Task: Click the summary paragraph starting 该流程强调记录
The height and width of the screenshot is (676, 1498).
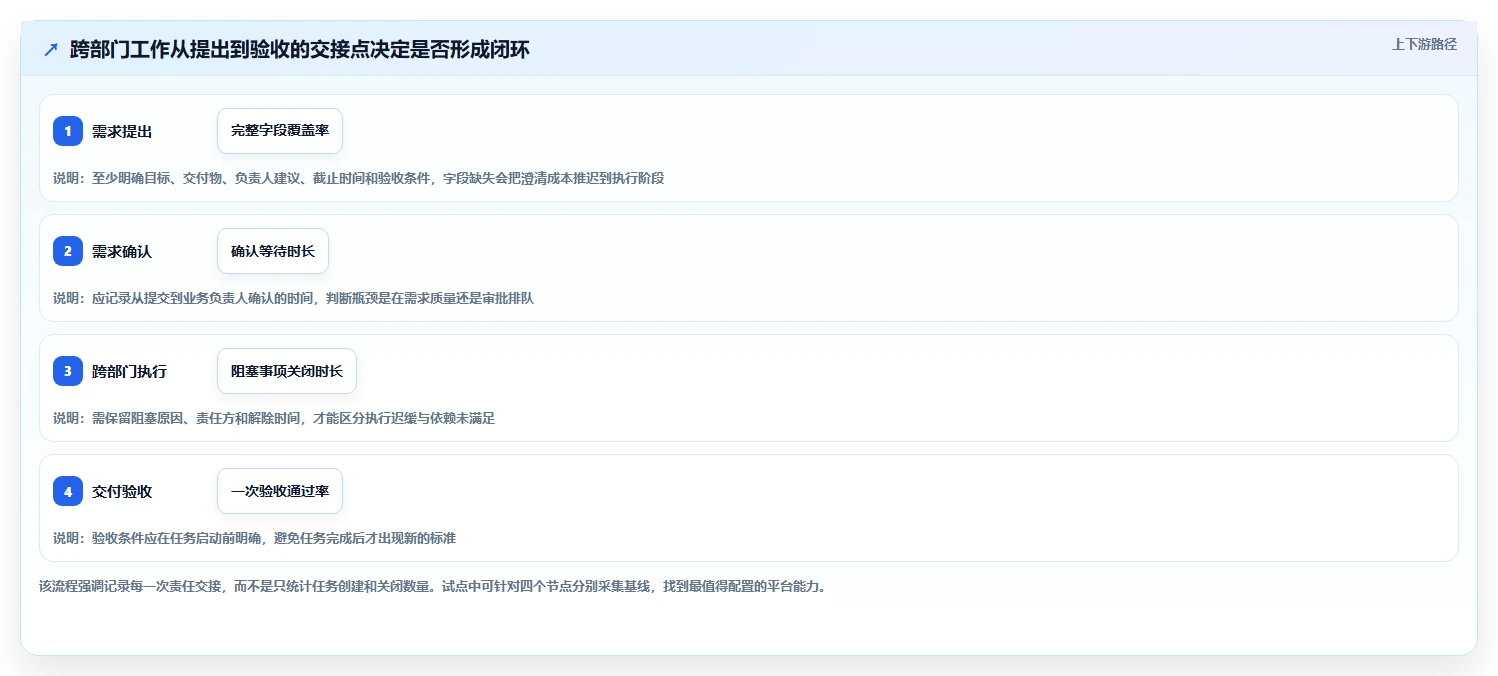Action: [x=433, y=586]
